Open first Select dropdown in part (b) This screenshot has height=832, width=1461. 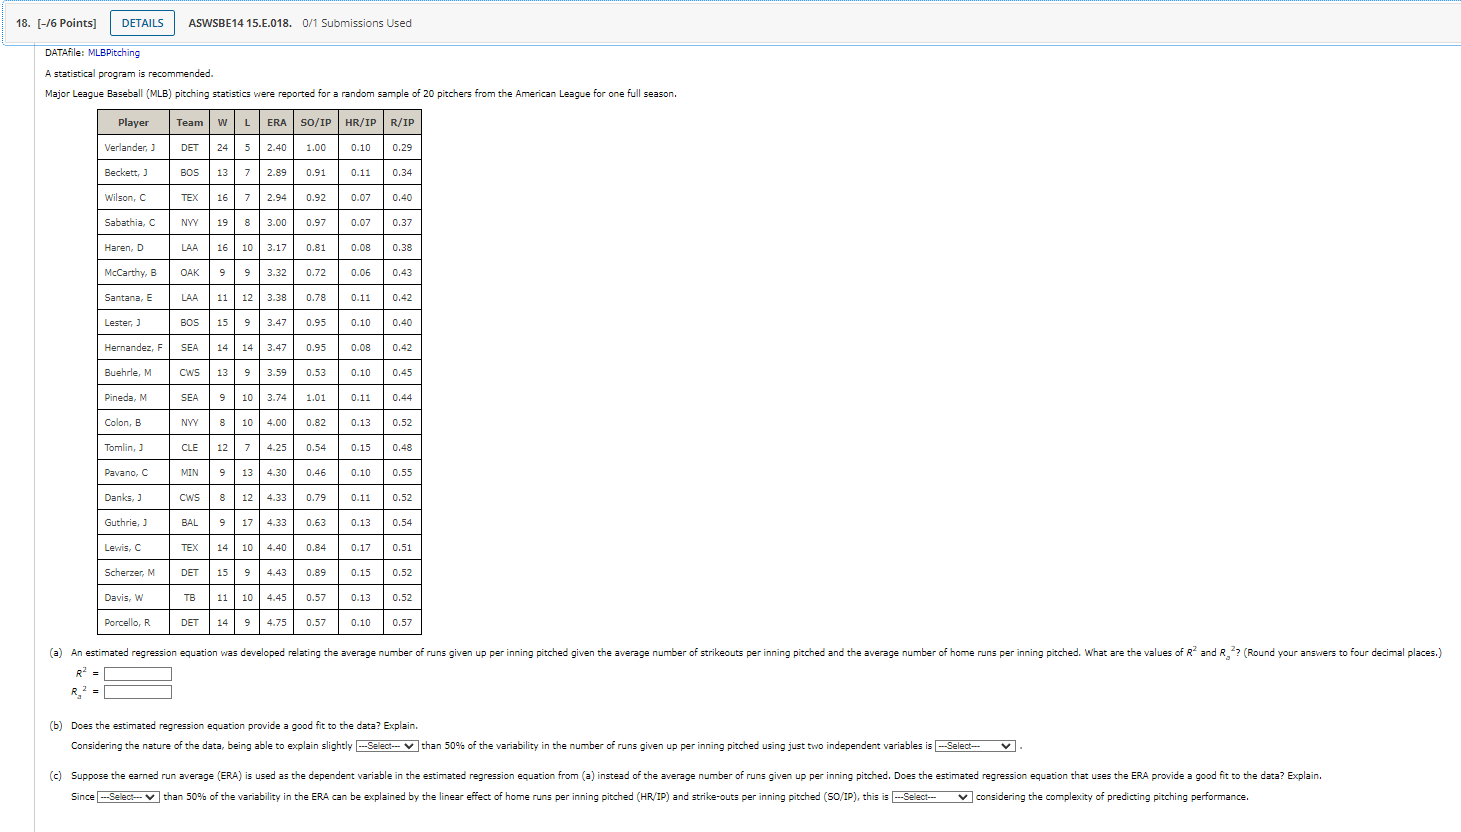[x=387, y=746]
